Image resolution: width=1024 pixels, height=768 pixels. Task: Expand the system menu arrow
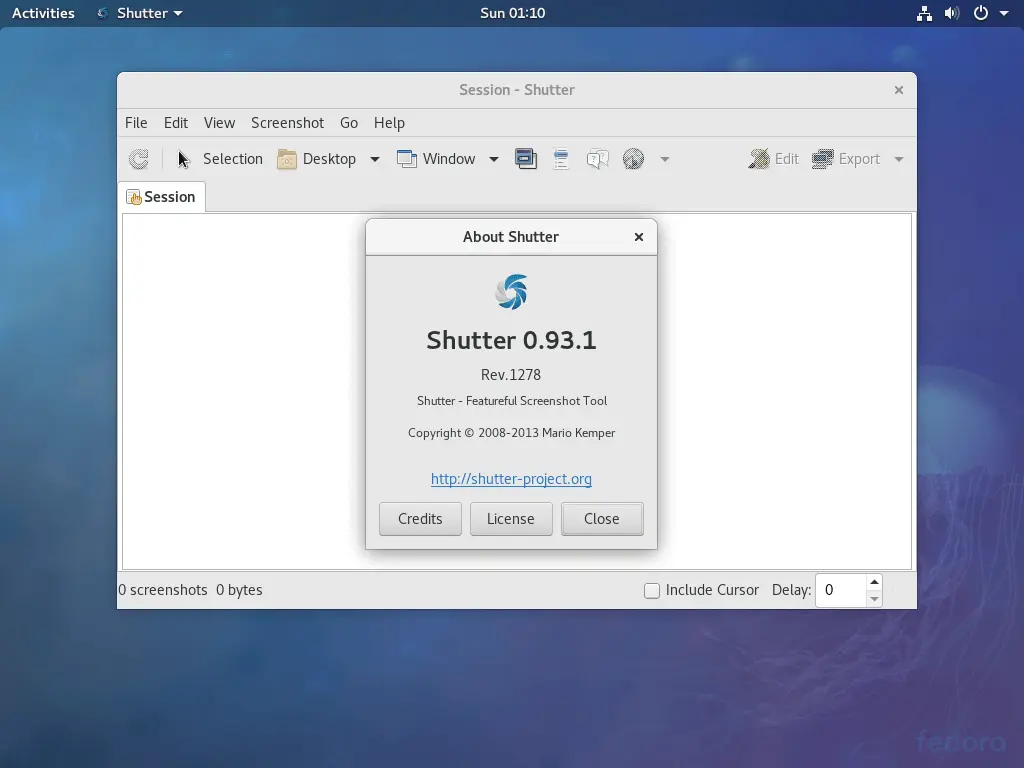click(x=1004, y=13)
